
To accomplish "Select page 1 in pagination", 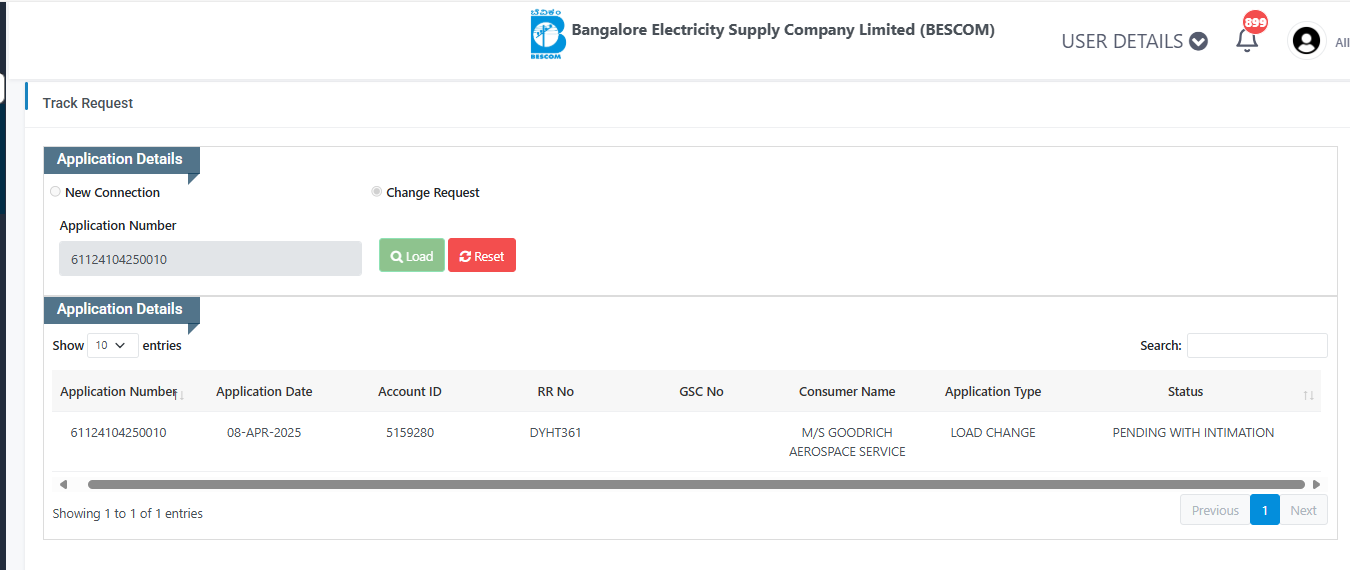I will (1265, 510).
